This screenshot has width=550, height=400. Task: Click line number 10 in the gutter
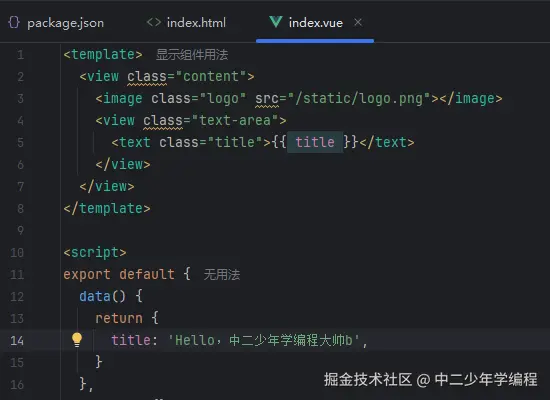pos(17,253)
